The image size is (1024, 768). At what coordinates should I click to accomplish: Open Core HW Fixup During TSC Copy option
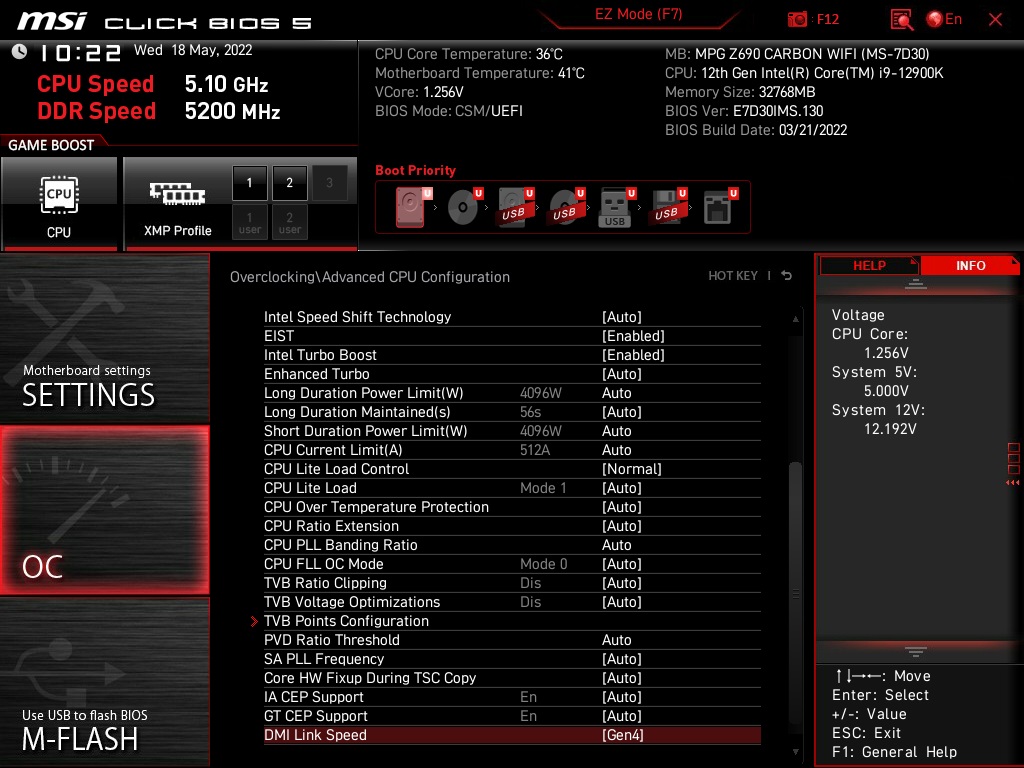512,677
